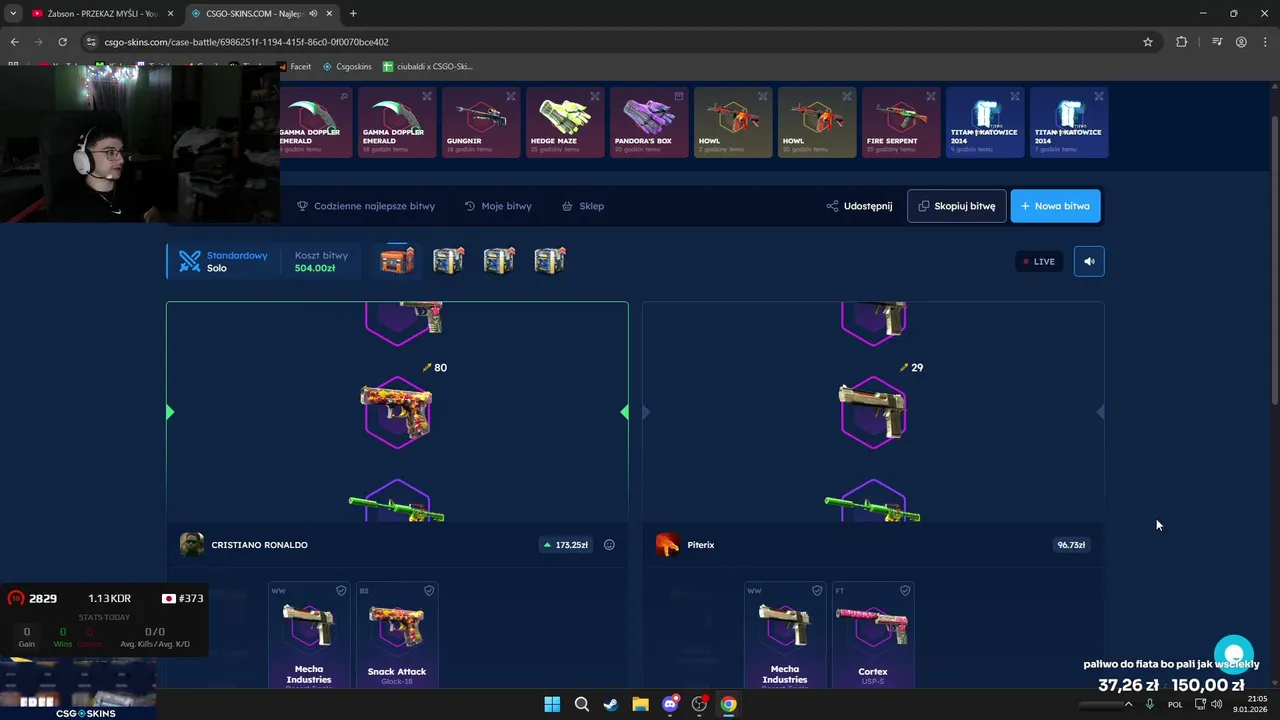
Task: Open Chrome extensions puzzle icon
Action: (1181, 42)
